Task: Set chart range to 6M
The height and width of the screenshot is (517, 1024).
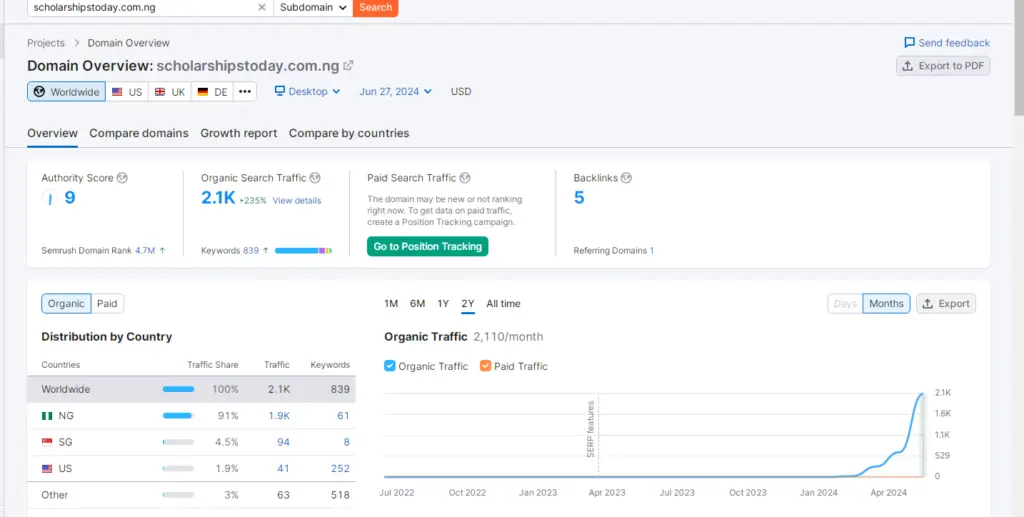Action: 417,304
